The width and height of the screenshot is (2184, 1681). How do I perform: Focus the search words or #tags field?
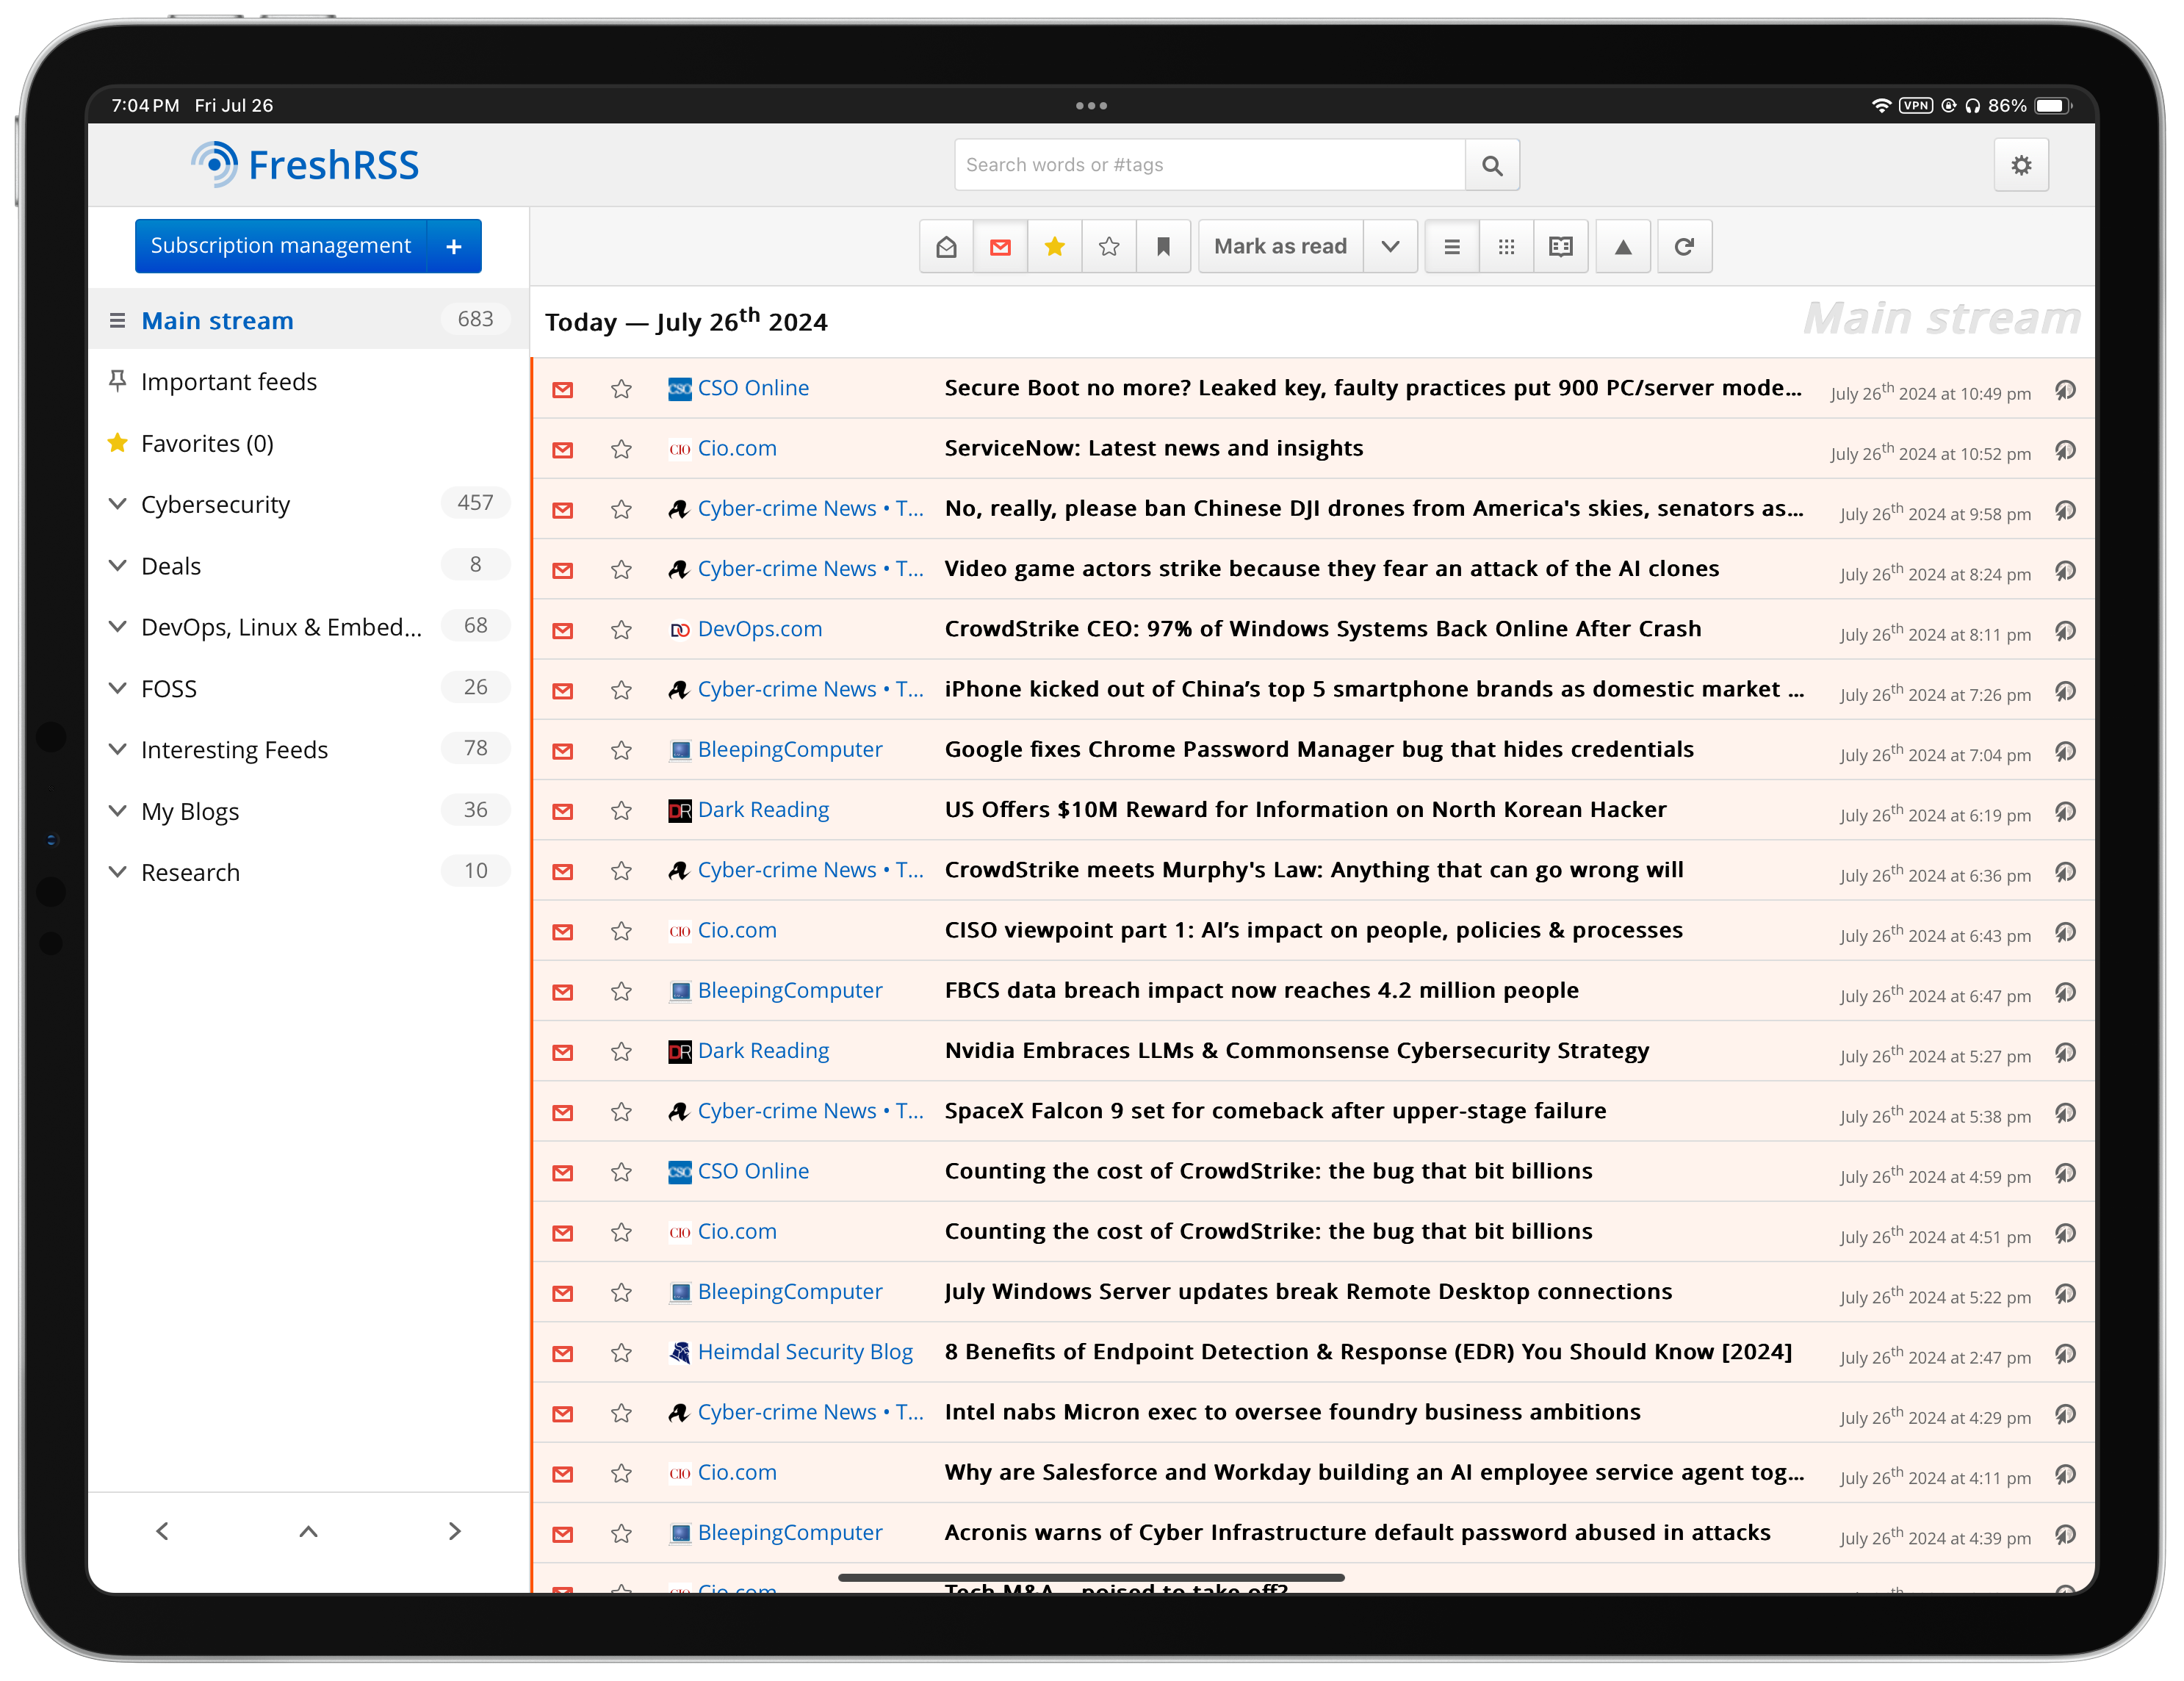point(1210,165)
